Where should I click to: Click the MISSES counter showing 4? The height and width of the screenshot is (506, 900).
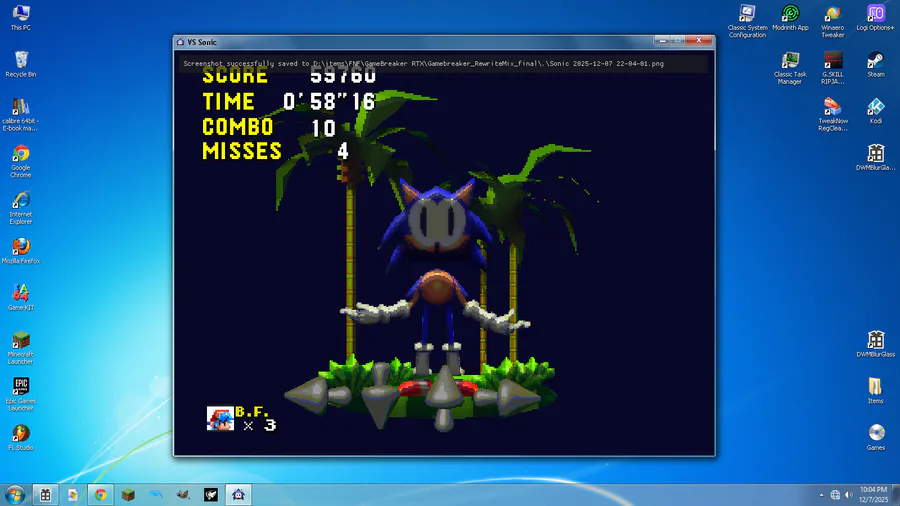point(276,151)
